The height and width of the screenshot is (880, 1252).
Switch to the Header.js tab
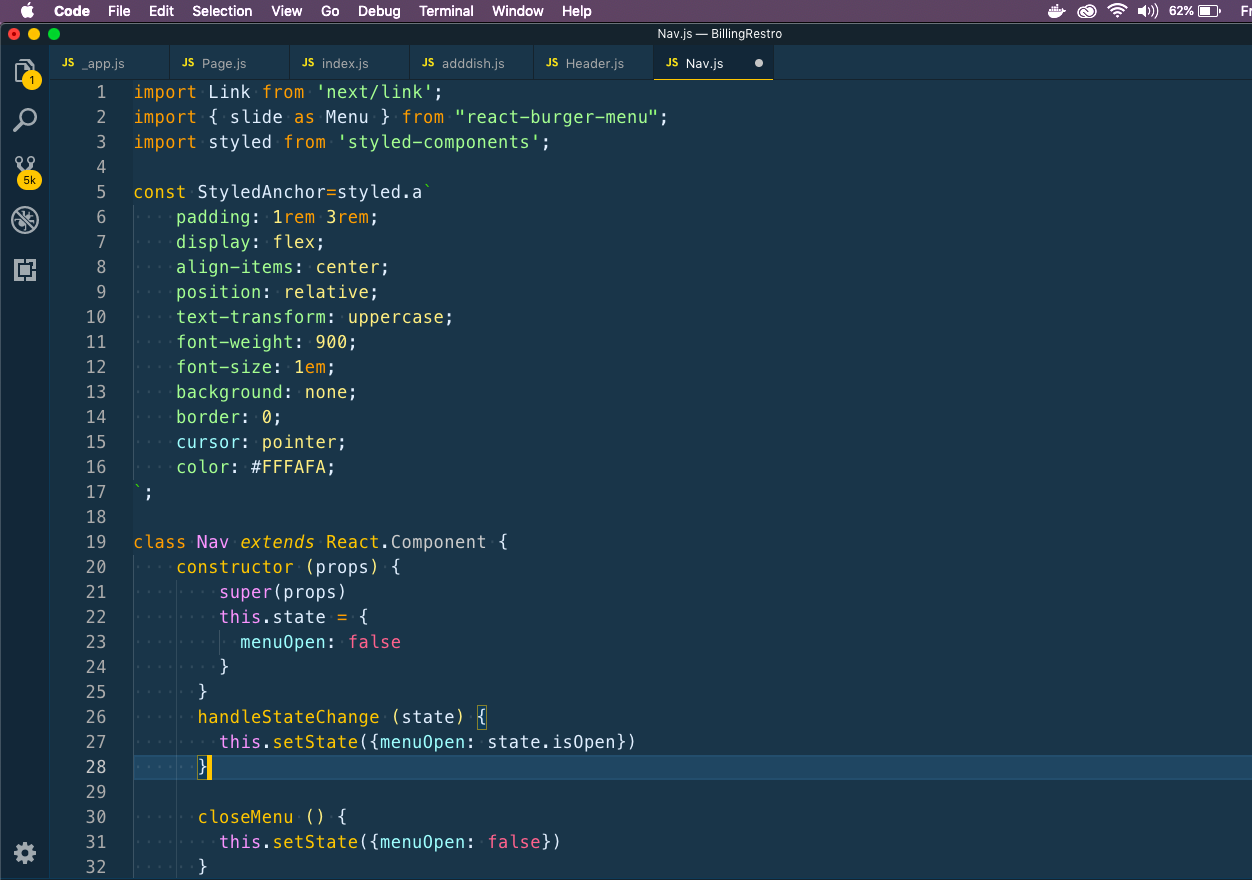coord(593,63)
